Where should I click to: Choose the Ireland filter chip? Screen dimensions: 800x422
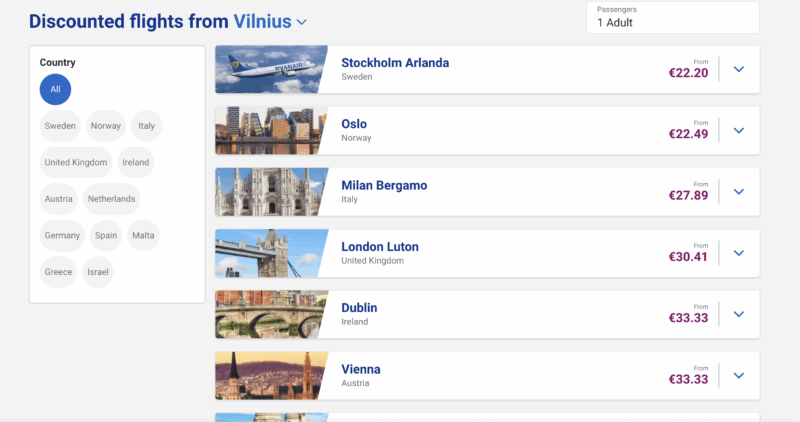pyautogui.click(x=135, y=162)
